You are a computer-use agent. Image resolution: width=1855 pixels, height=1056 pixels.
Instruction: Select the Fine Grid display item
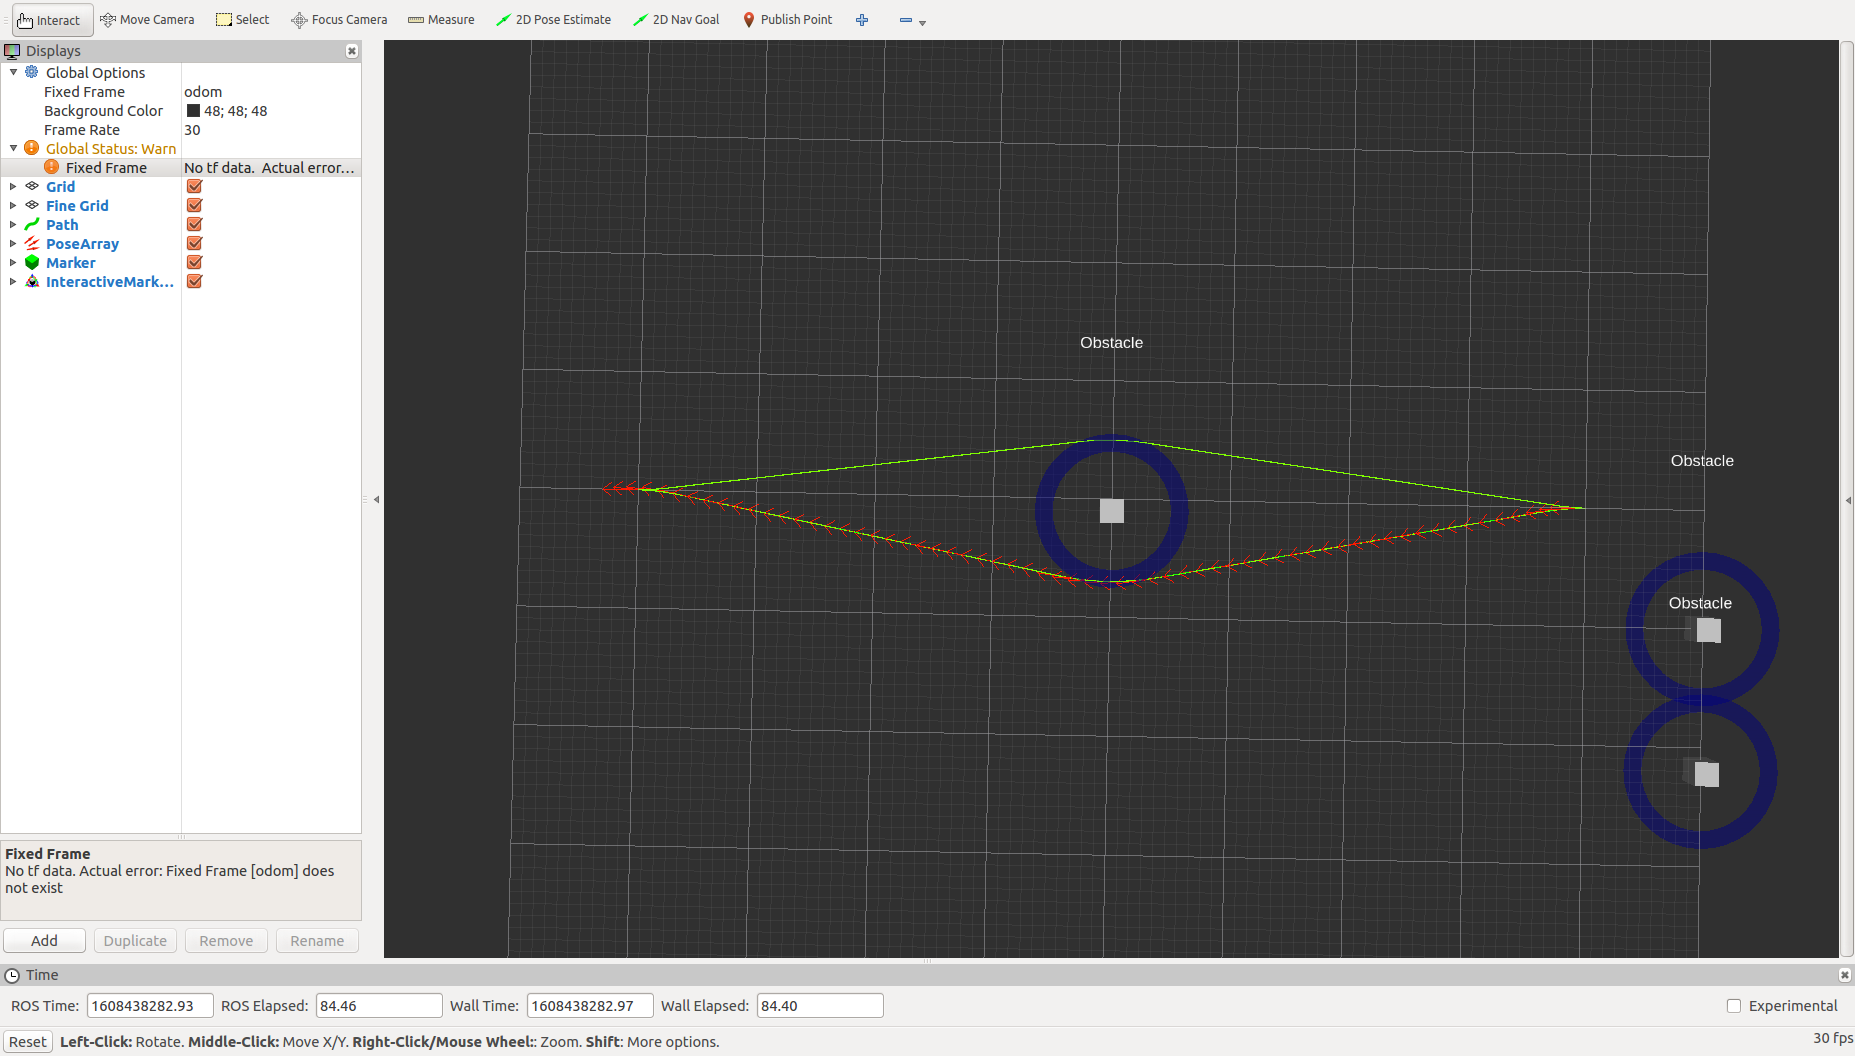(x=77, y=205)
